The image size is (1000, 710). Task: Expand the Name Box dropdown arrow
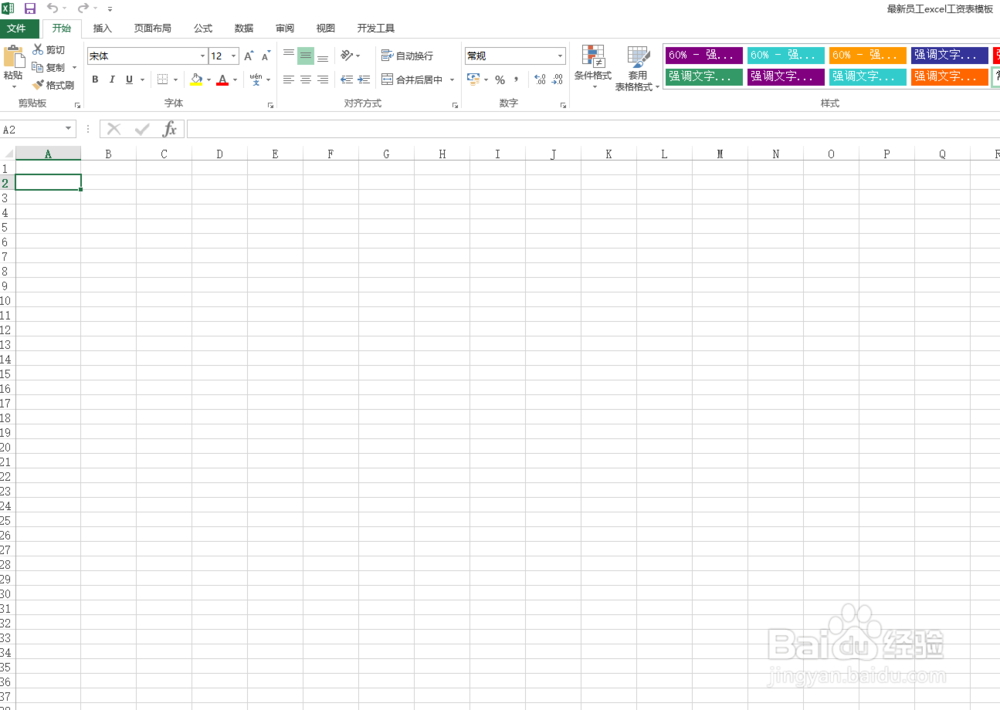point(68,129)
